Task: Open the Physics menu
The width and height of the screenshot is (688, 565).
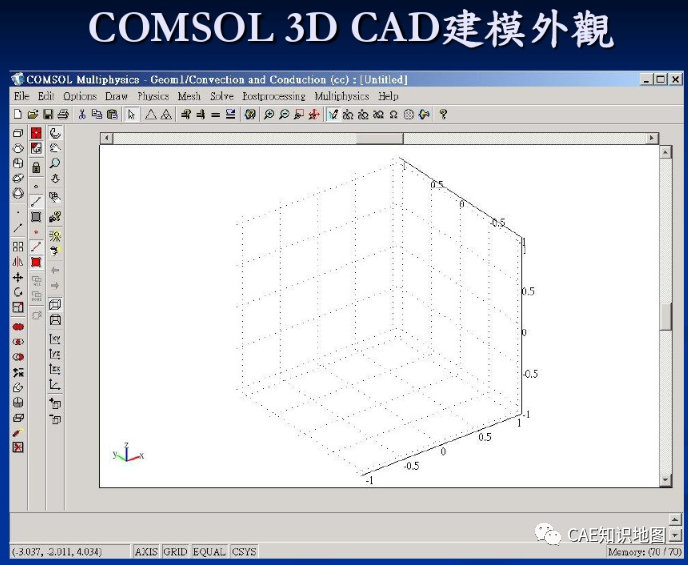Action: click(153, 96)
